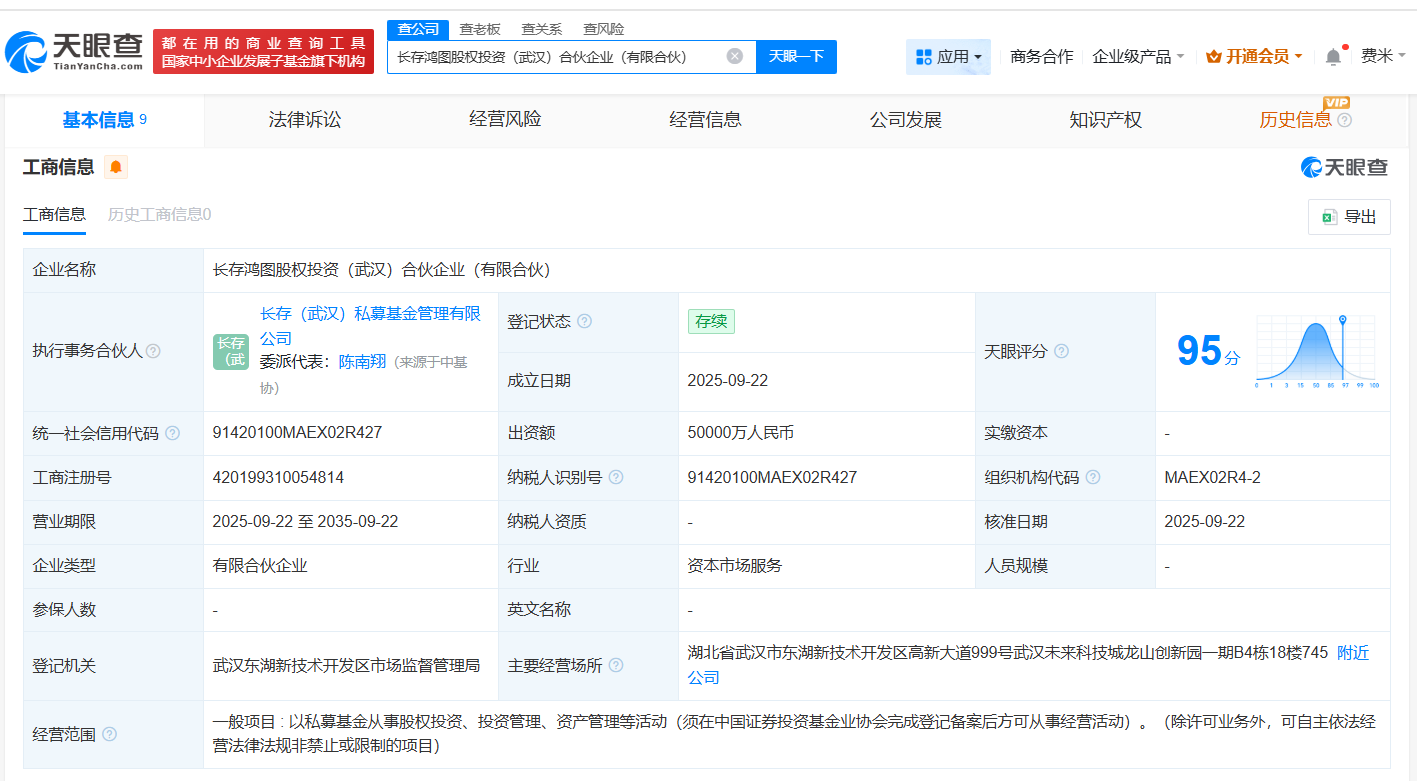Click the marker on the 95分 score gauge
Image resolution: width=1417 pixels, height=781 pixels.
pos(1342,317)
